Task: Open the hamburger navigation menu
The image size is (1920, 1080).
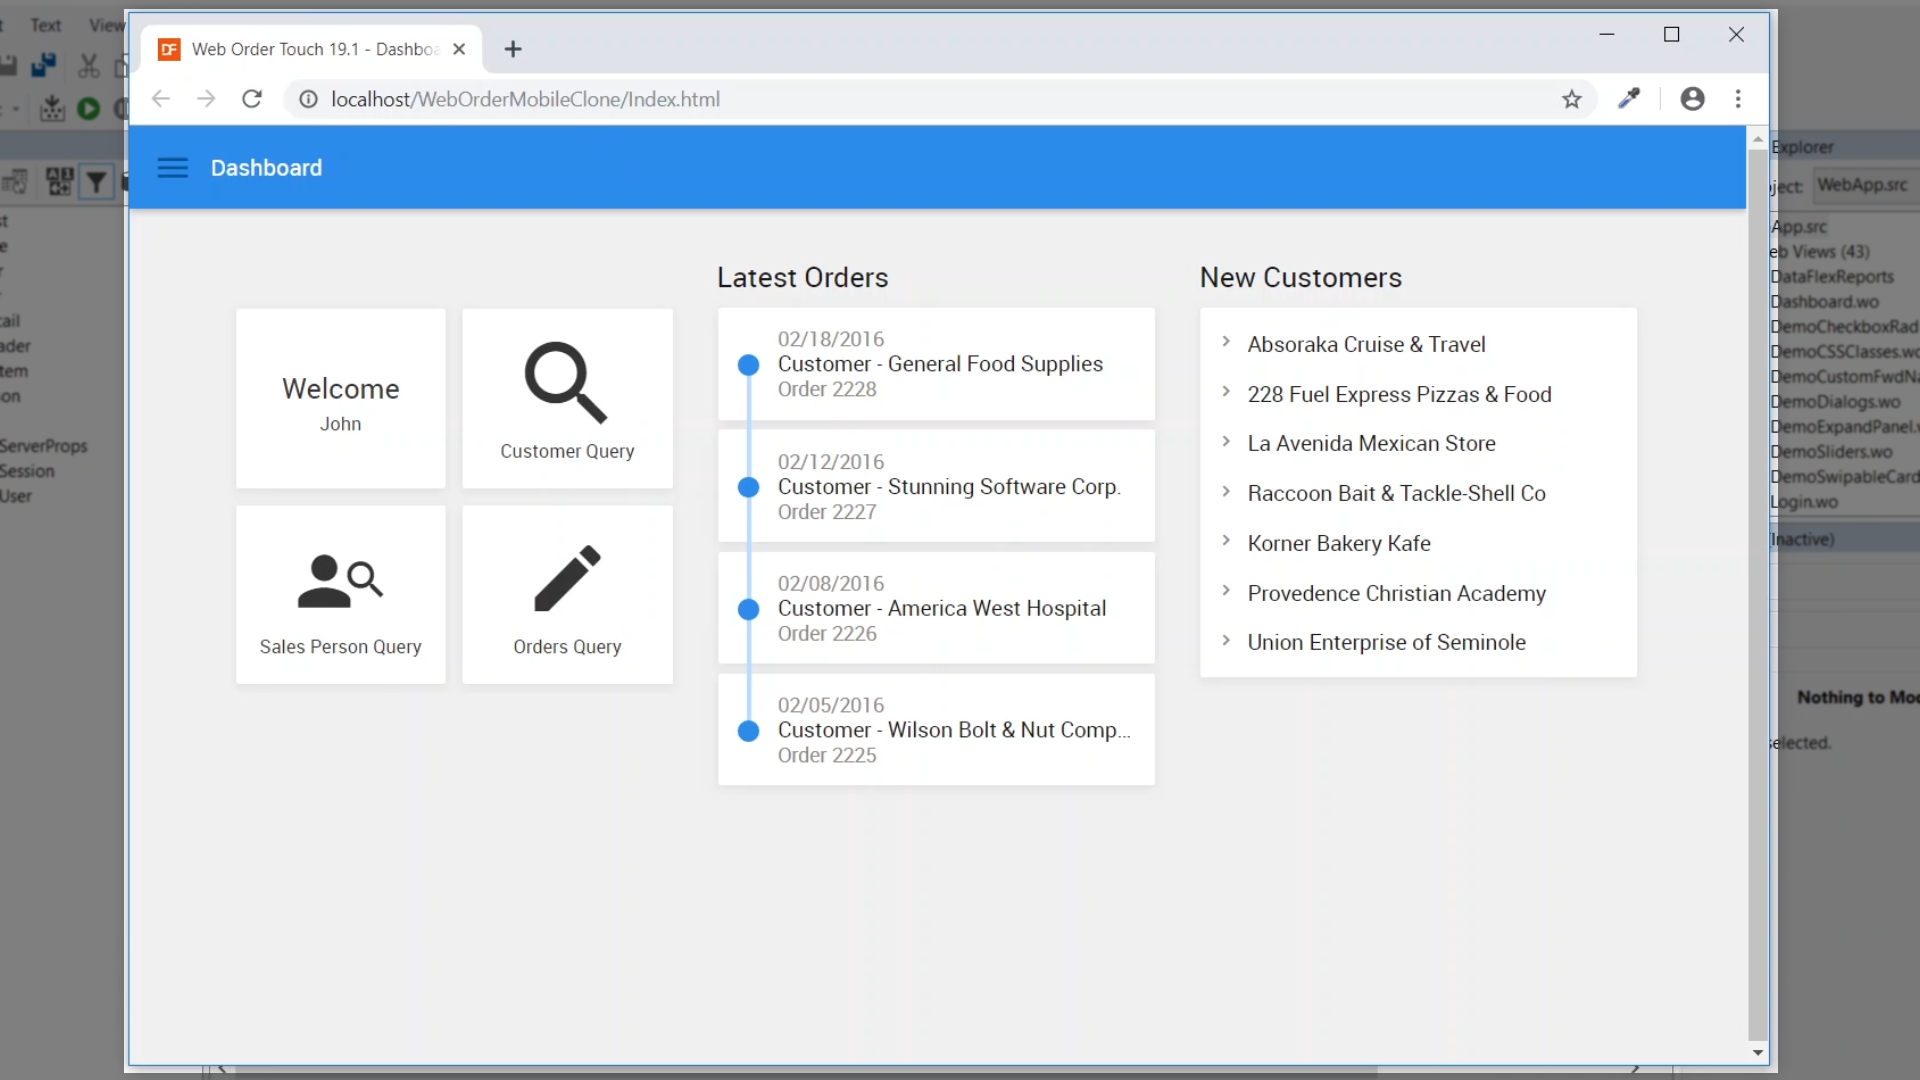Action: click(172, 168)
